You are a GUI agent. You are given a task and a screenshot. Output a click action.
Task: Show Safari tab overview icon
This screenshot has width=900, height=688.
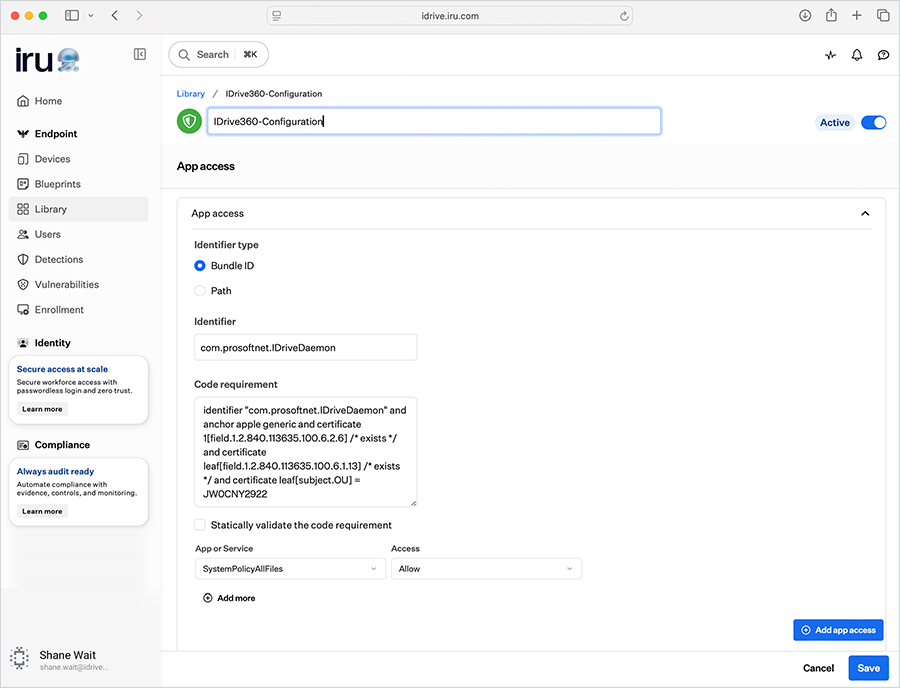point(883,15)
